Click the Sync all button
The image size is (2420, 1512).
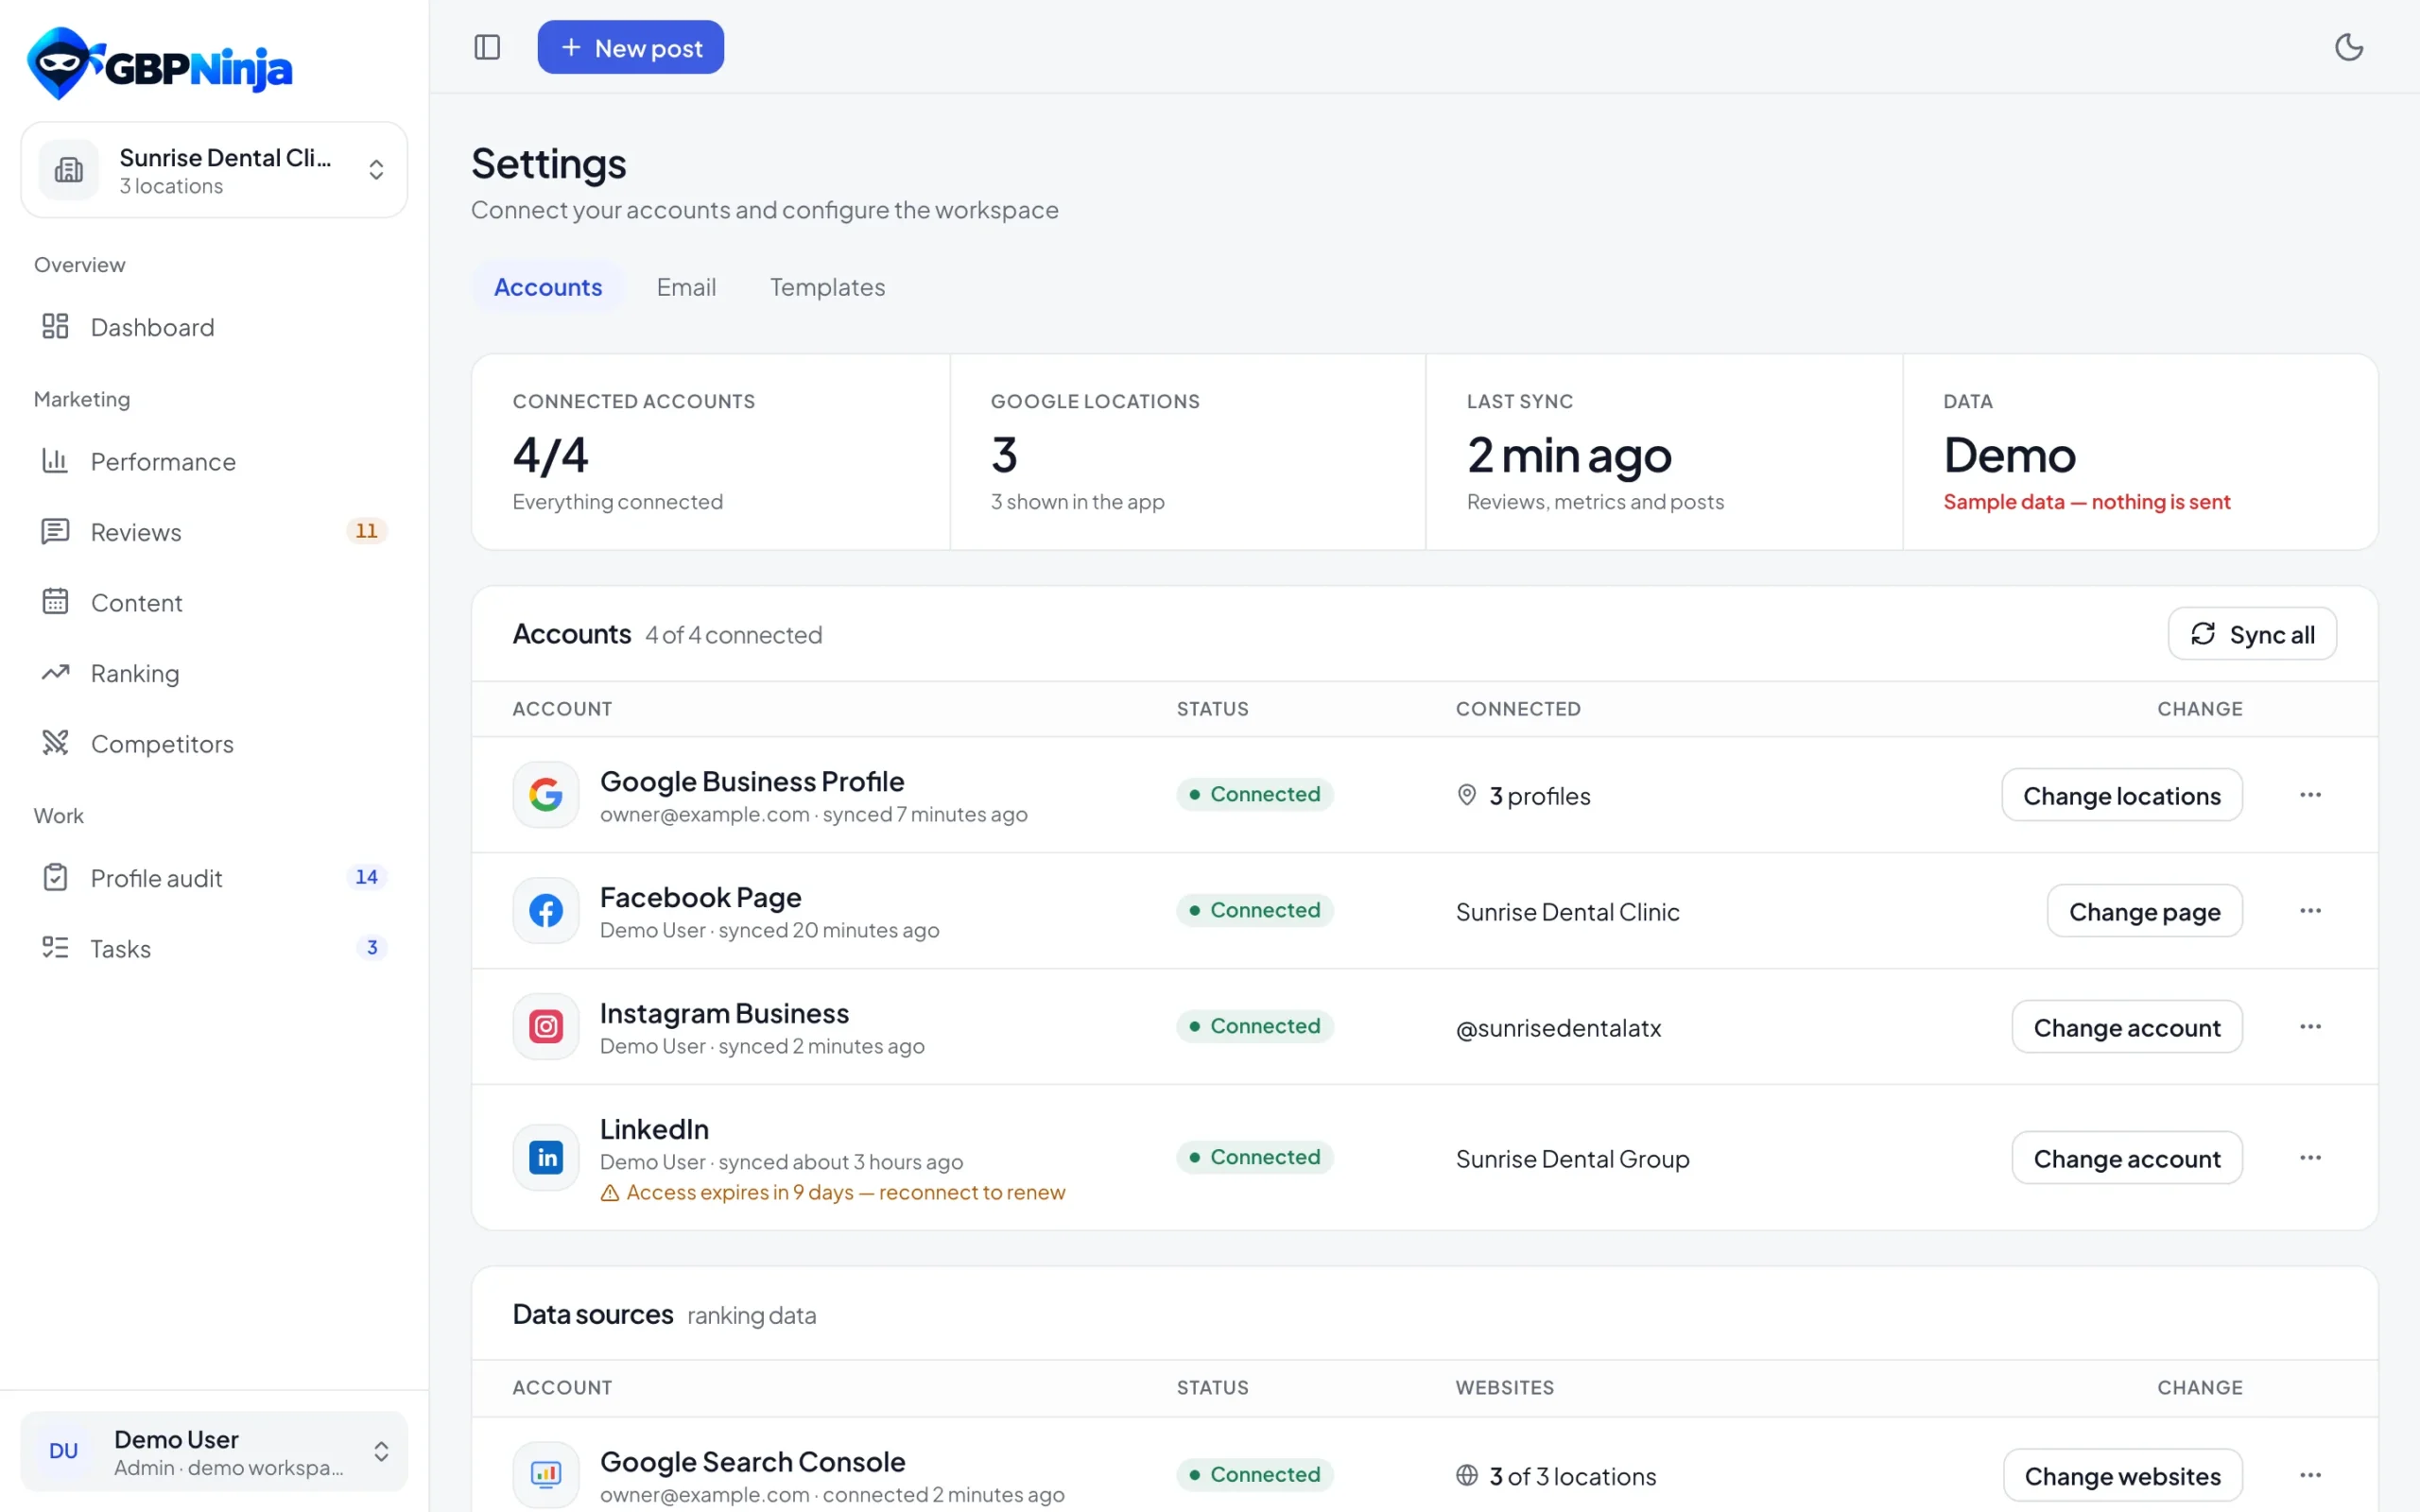coord(2251,634)
